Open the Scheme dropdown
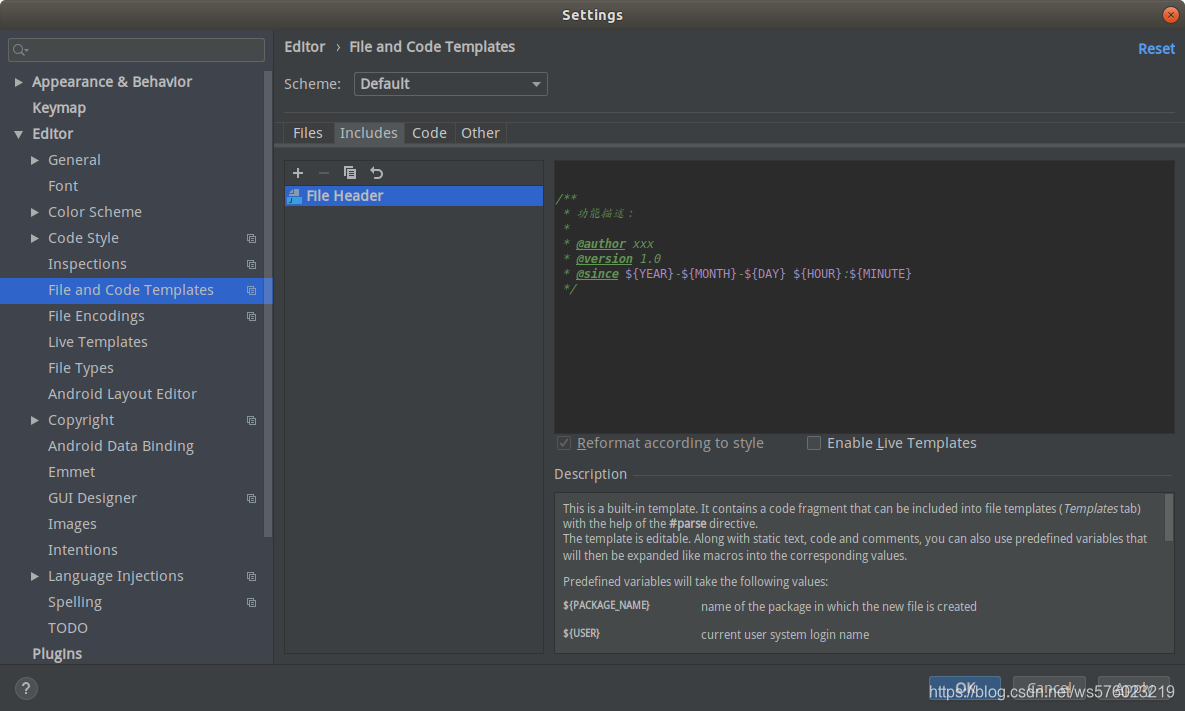Screen dimensions: 1185x711 click(450, 84)
